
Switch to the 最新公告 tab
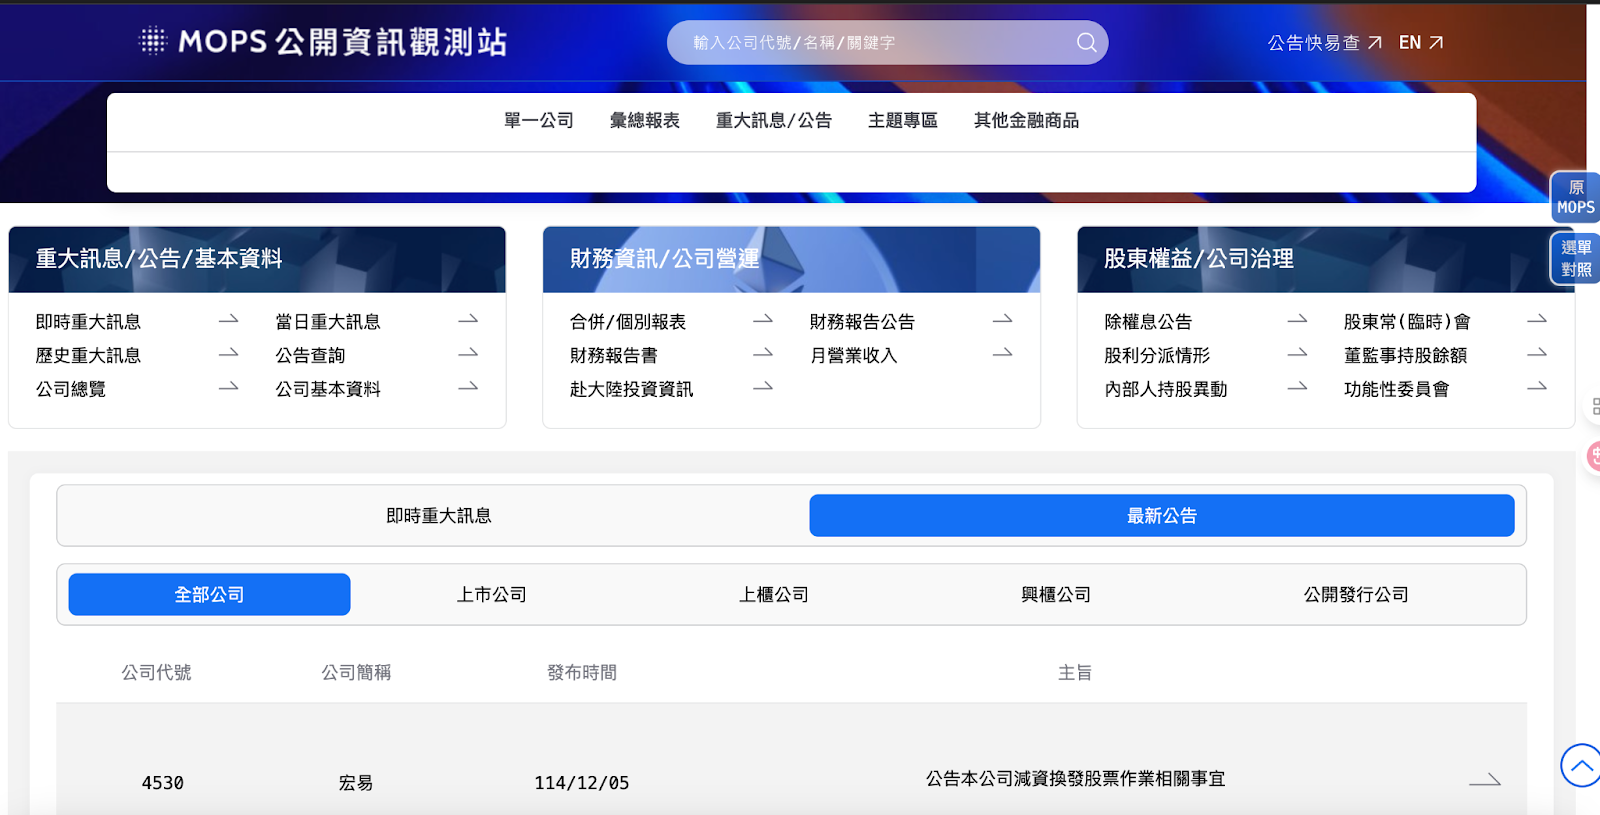pos(1162,516)
